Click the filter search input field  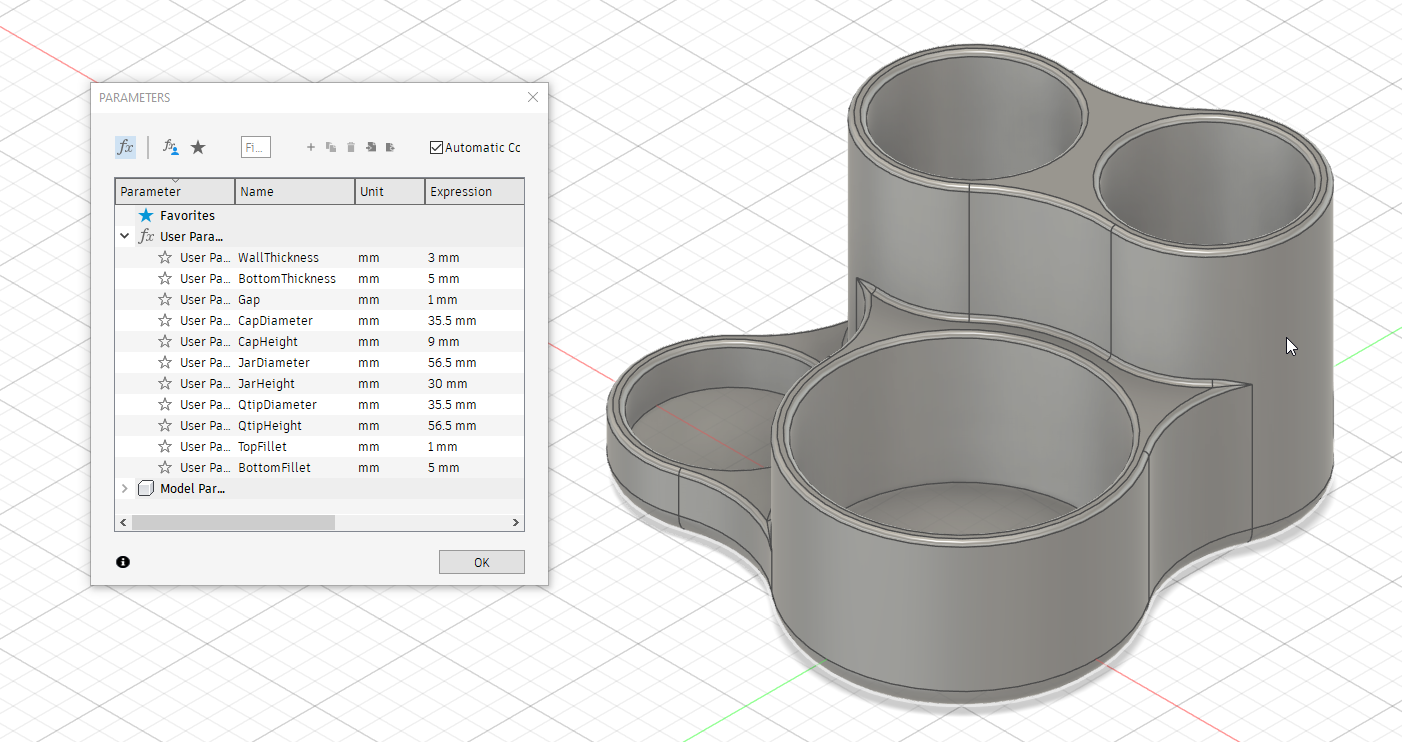pos(256,147)
